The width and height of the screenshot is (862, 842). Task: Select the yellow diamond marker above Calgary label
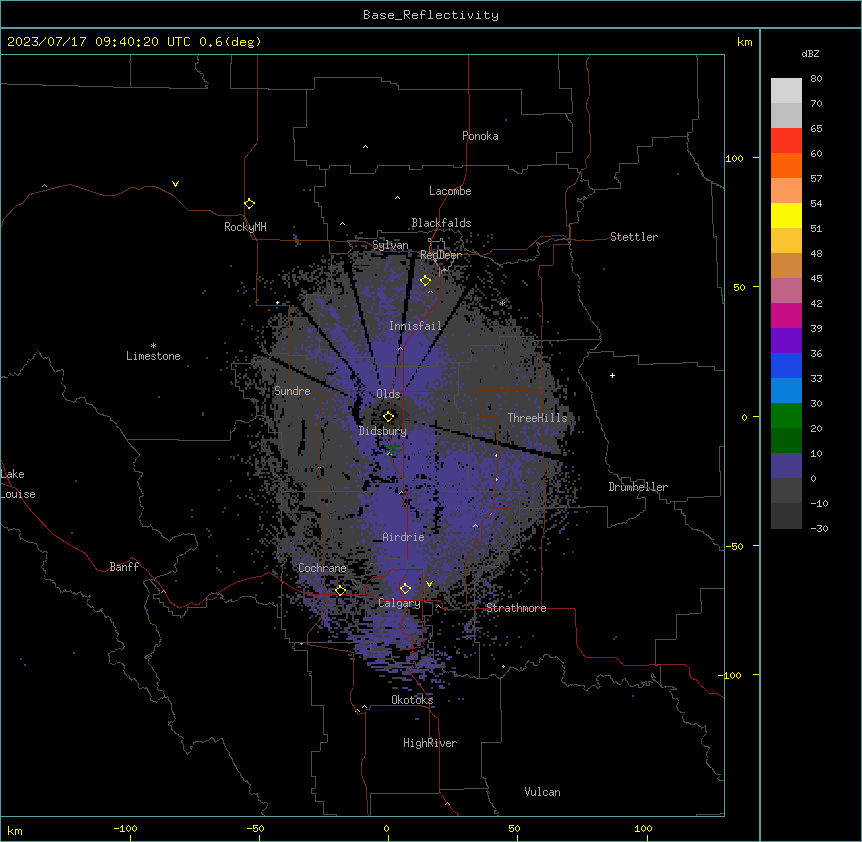[405, 589]
